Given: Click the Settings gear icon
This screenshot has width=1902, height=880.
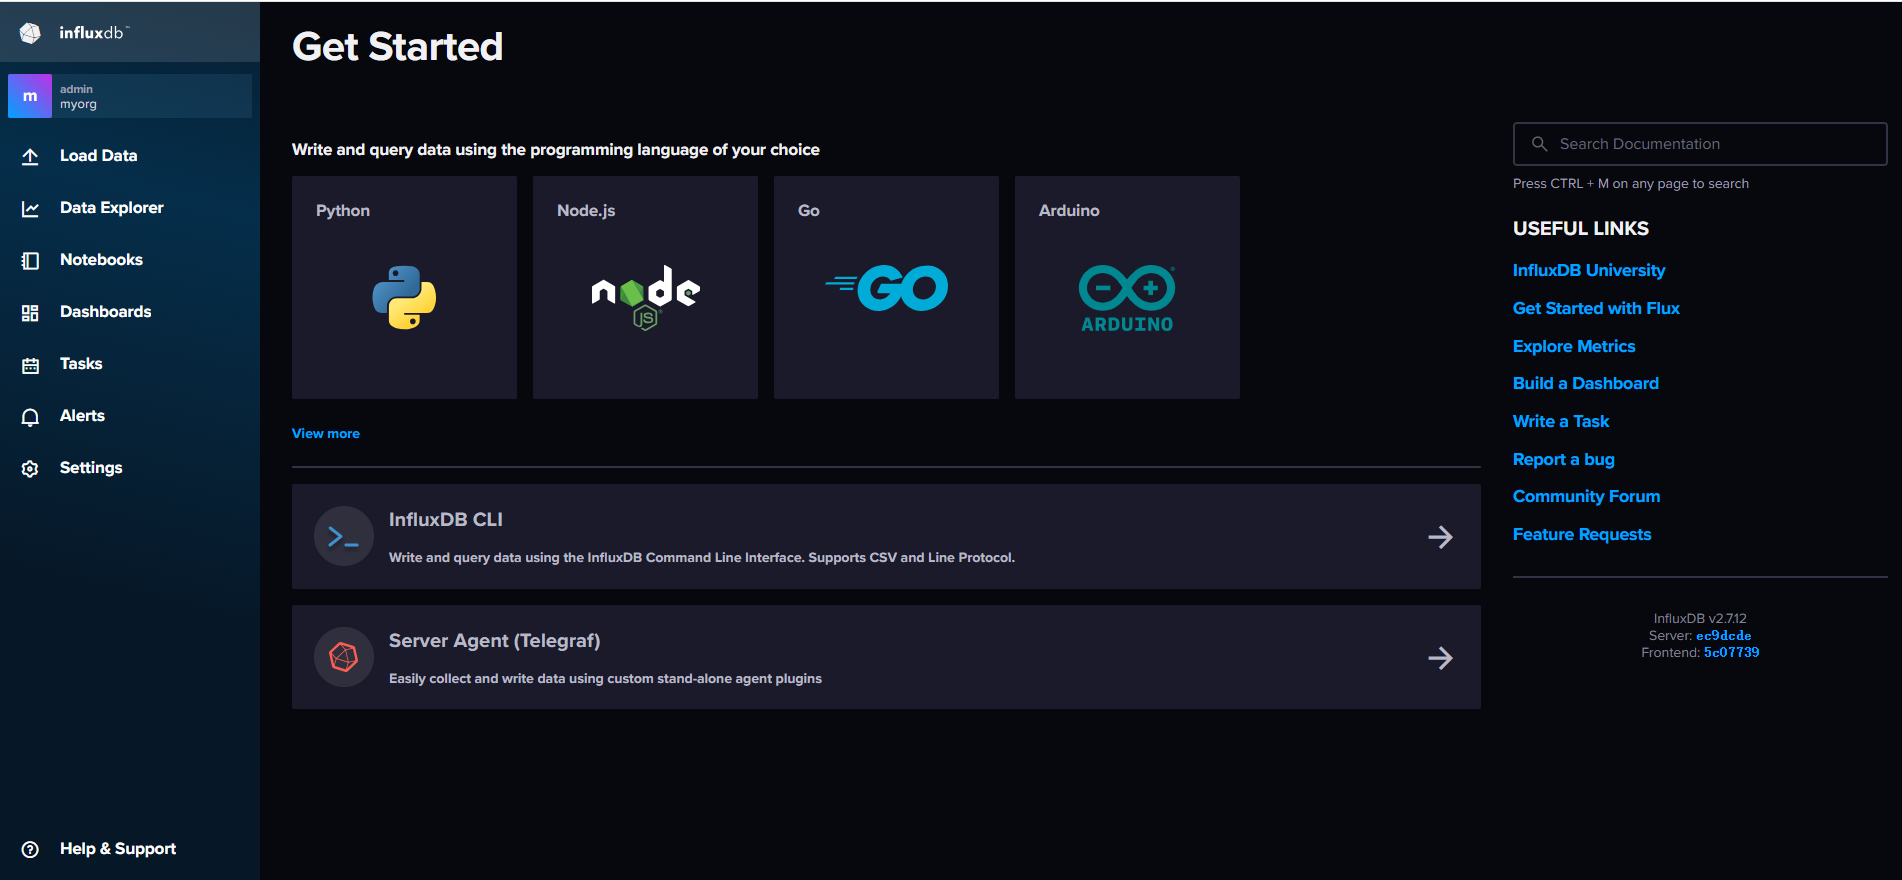Looking at the screenshot, I should pos(30,468).
